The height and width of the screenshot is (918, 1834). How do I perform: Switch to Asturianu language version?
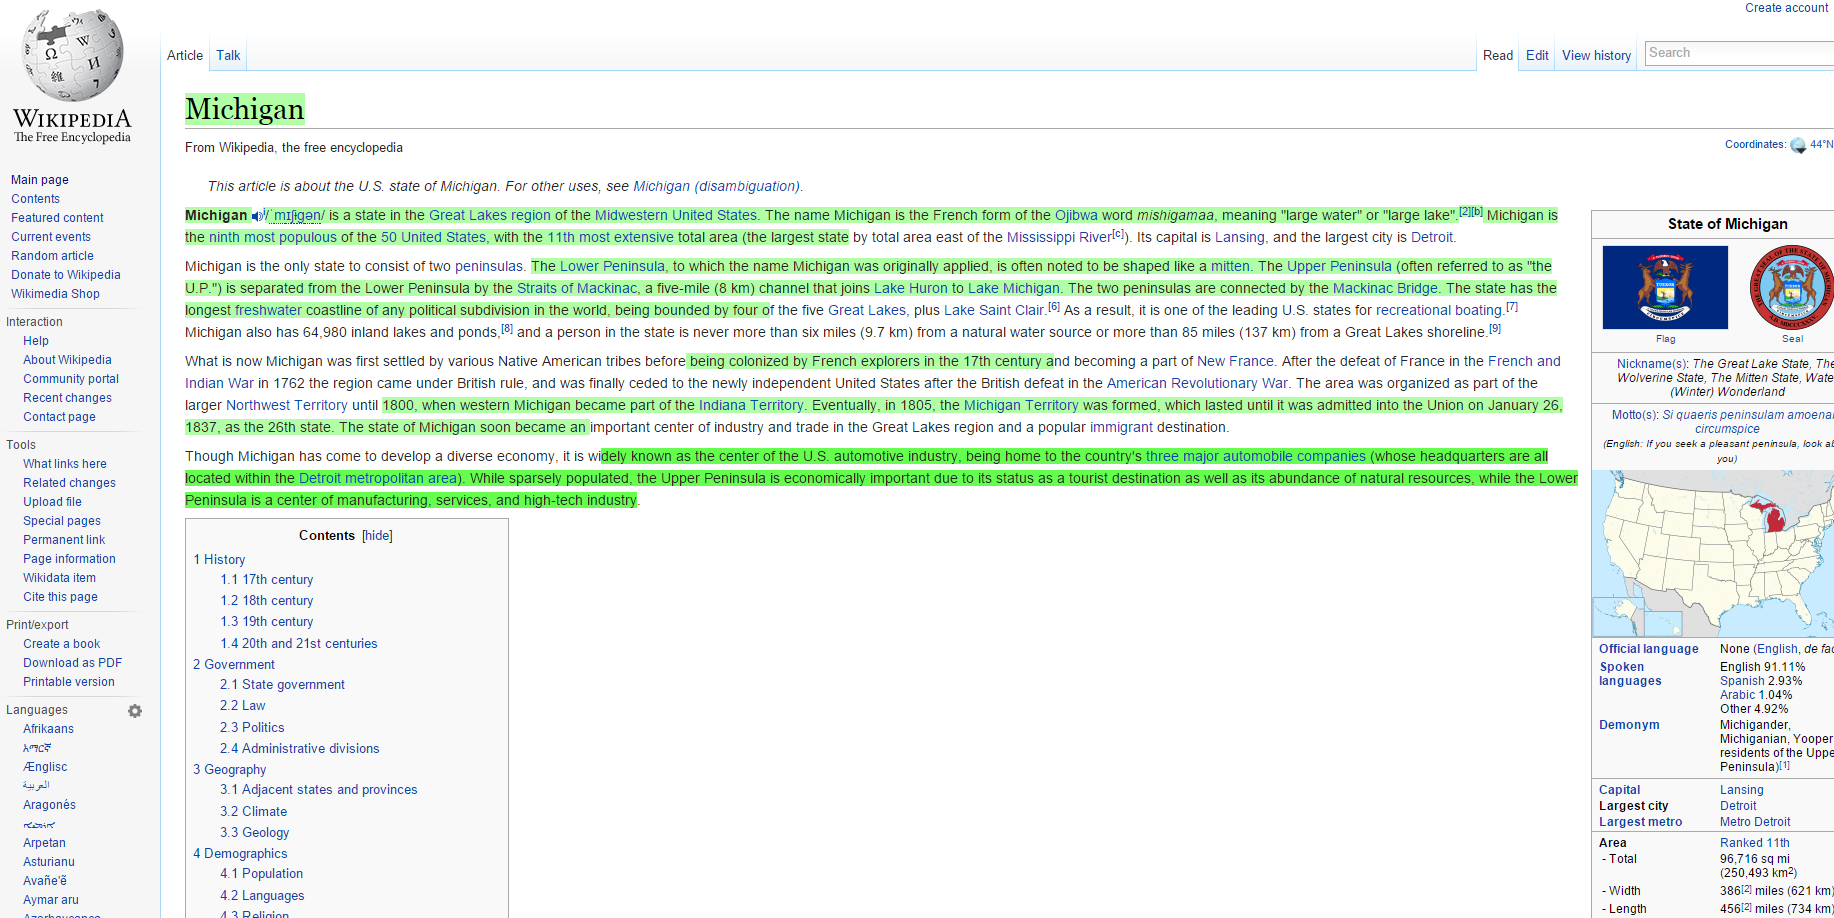click(49, 862)
